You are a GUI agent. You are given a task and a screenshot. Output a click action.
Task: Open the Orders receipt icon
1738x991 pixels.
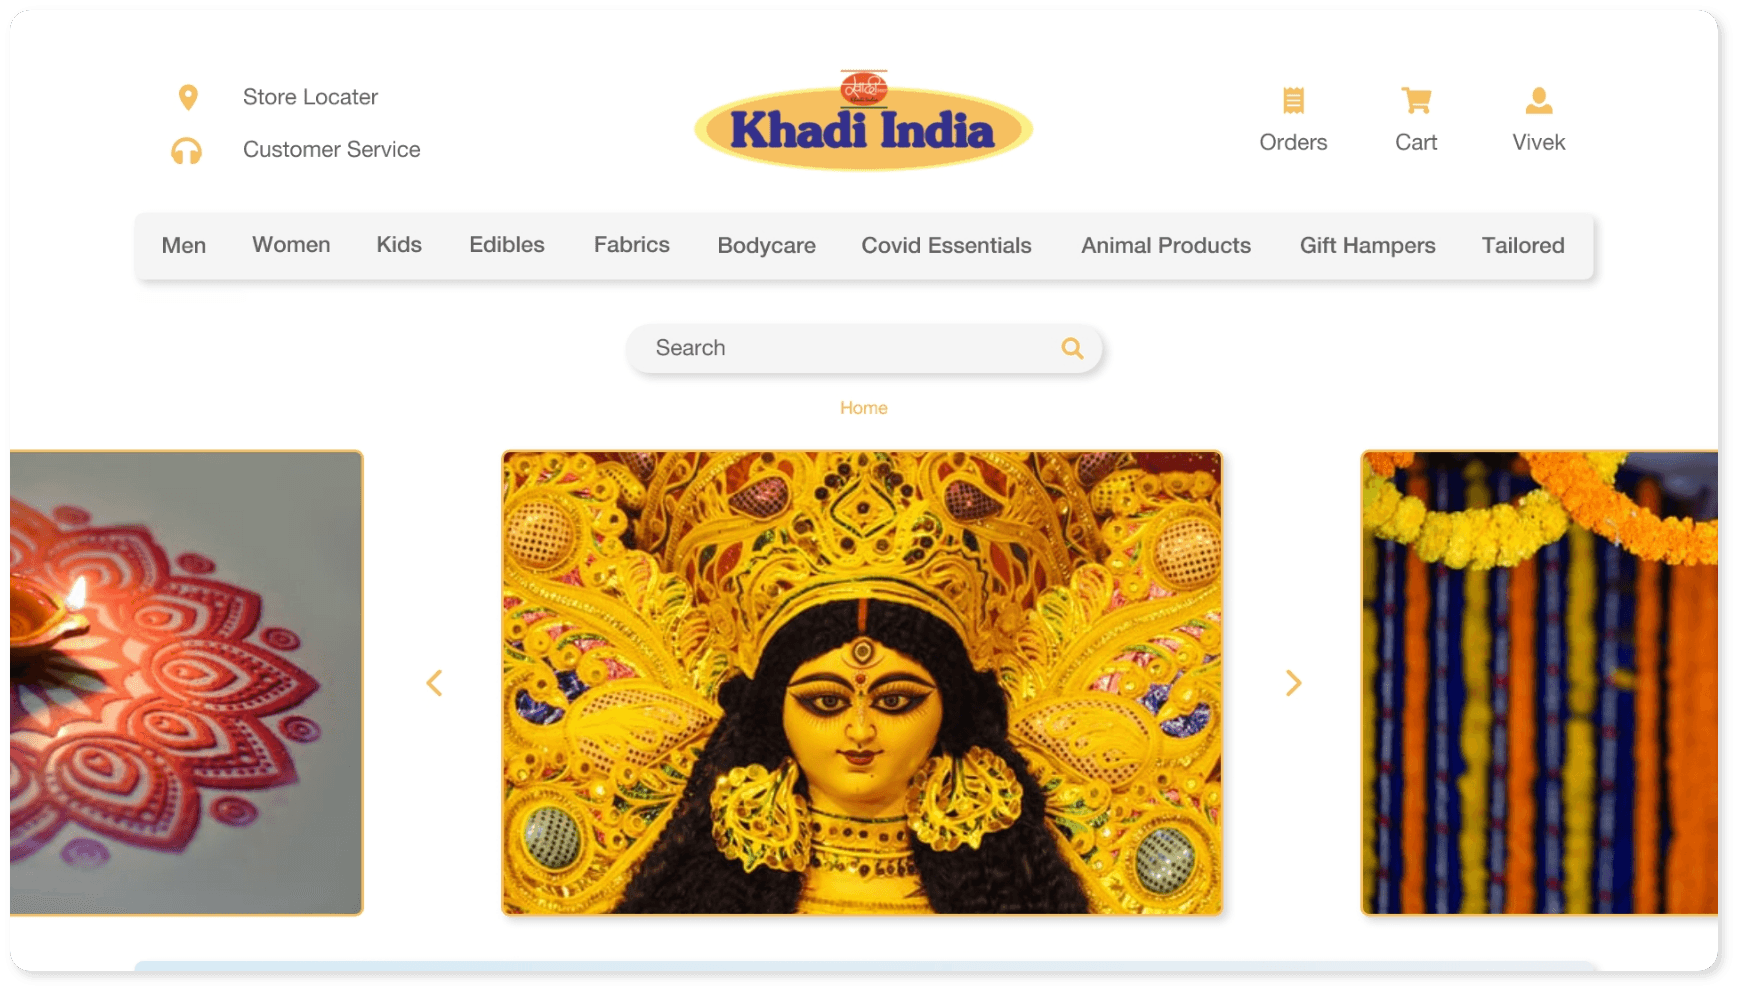pyautogui.click(x=1293, y=100)
